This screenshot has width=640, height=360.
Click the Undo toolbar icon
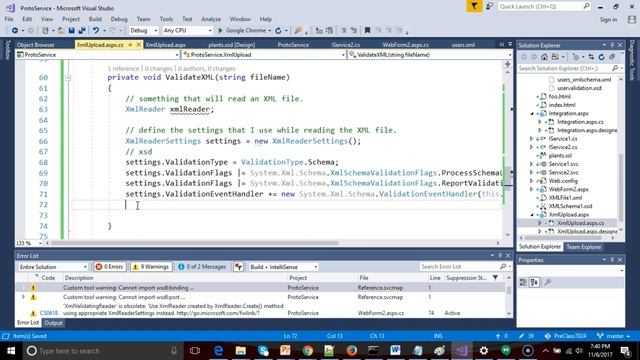[96, 31]
